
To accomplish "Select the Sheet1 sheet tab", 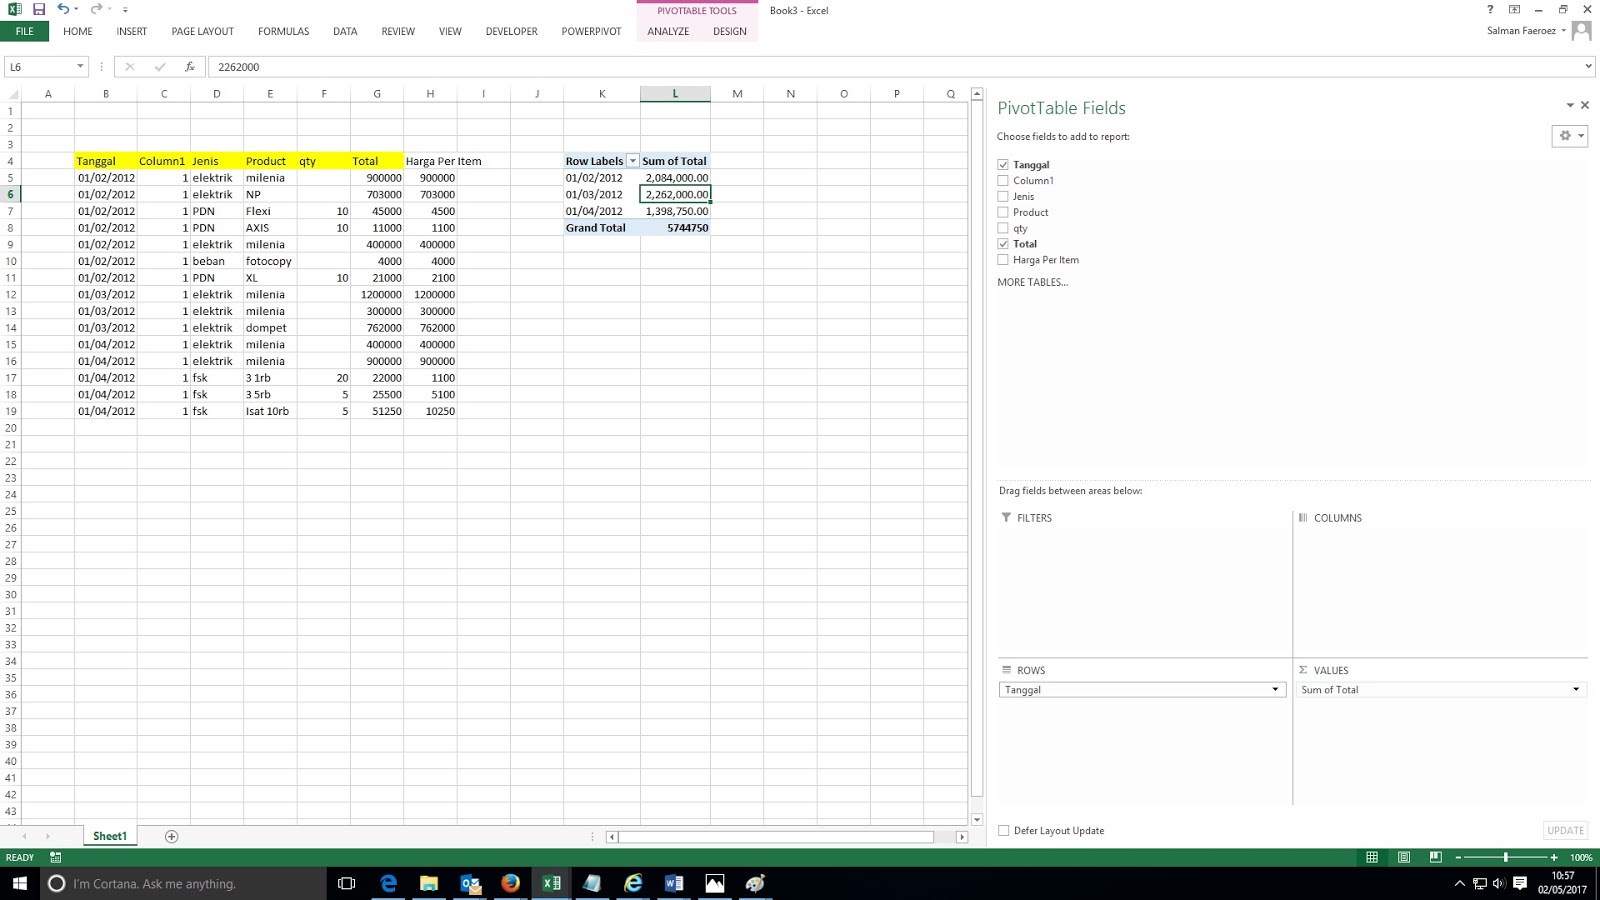I will 110,837.
